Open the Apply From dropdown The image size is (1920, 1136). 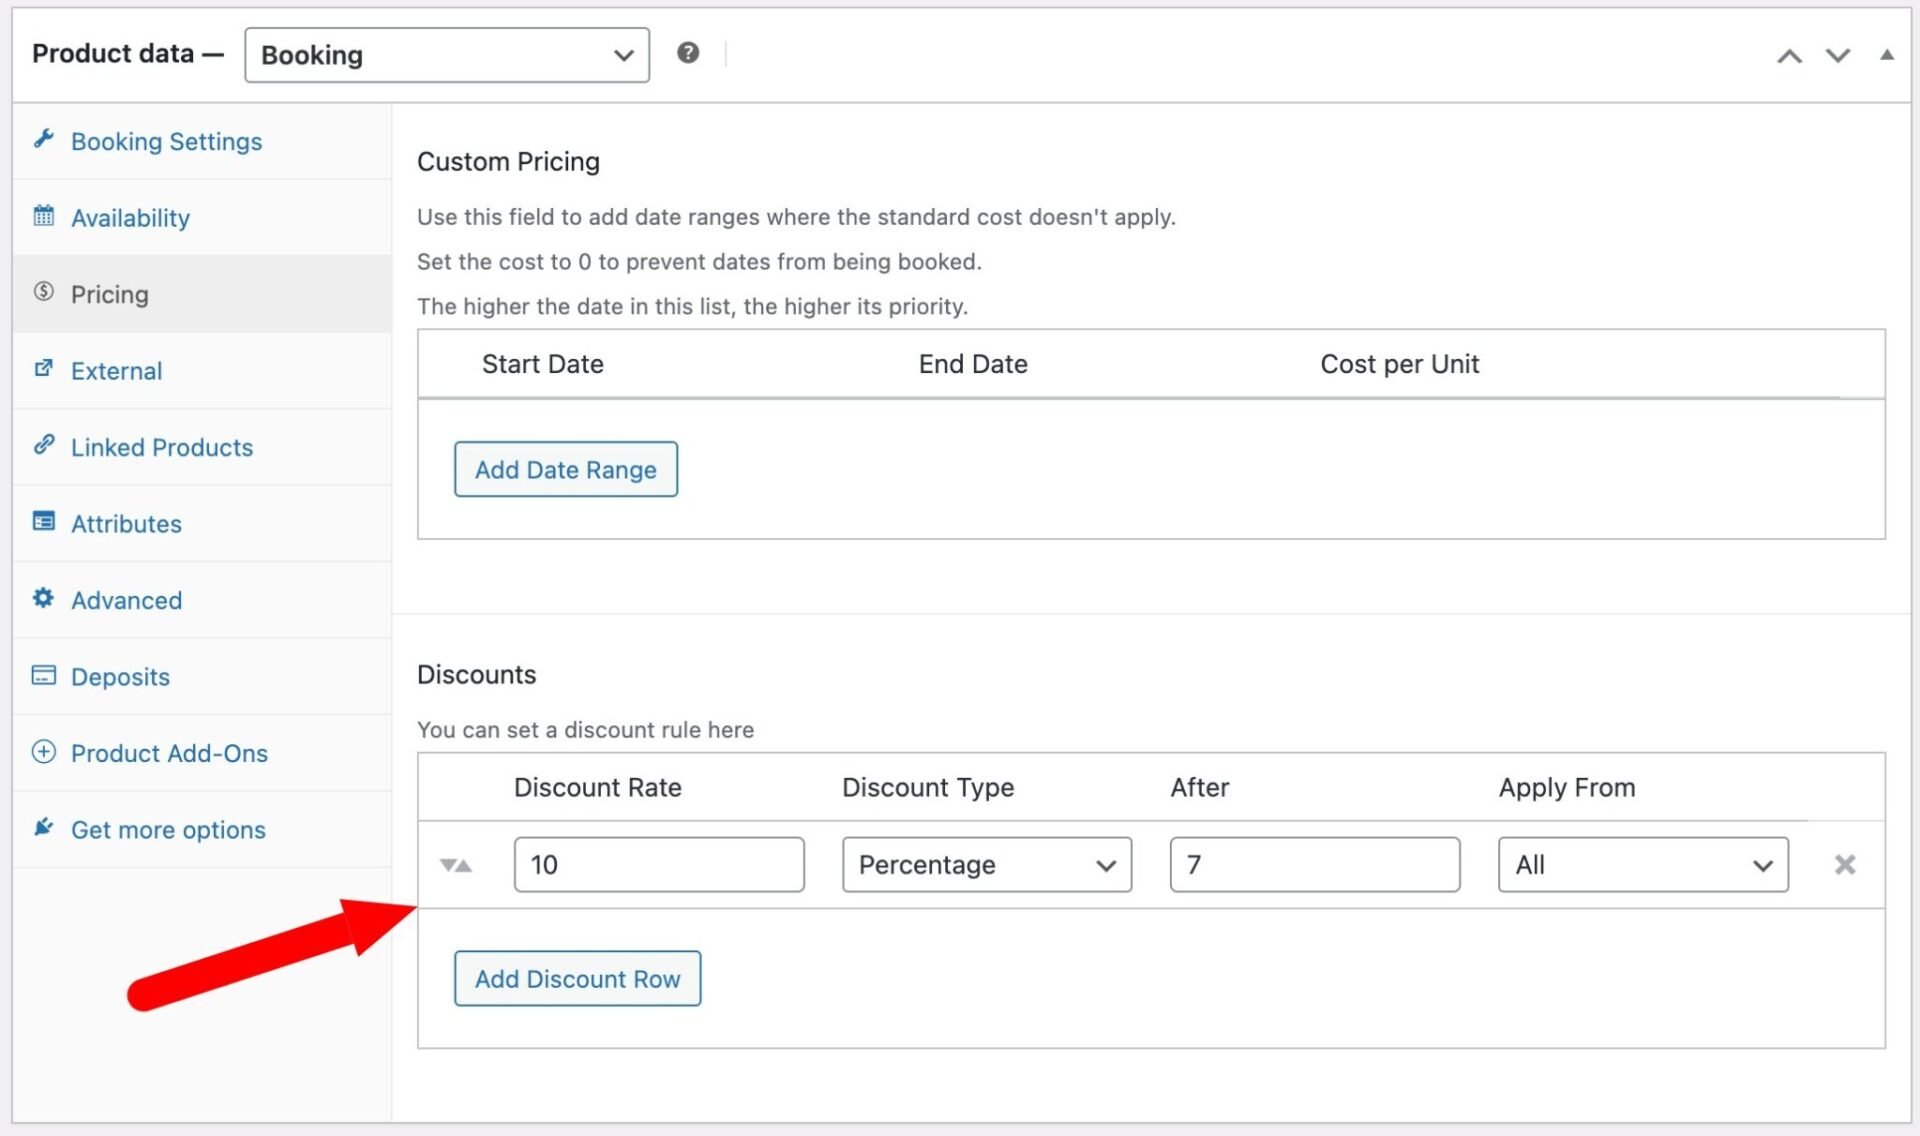click(x=1642, y=865)
